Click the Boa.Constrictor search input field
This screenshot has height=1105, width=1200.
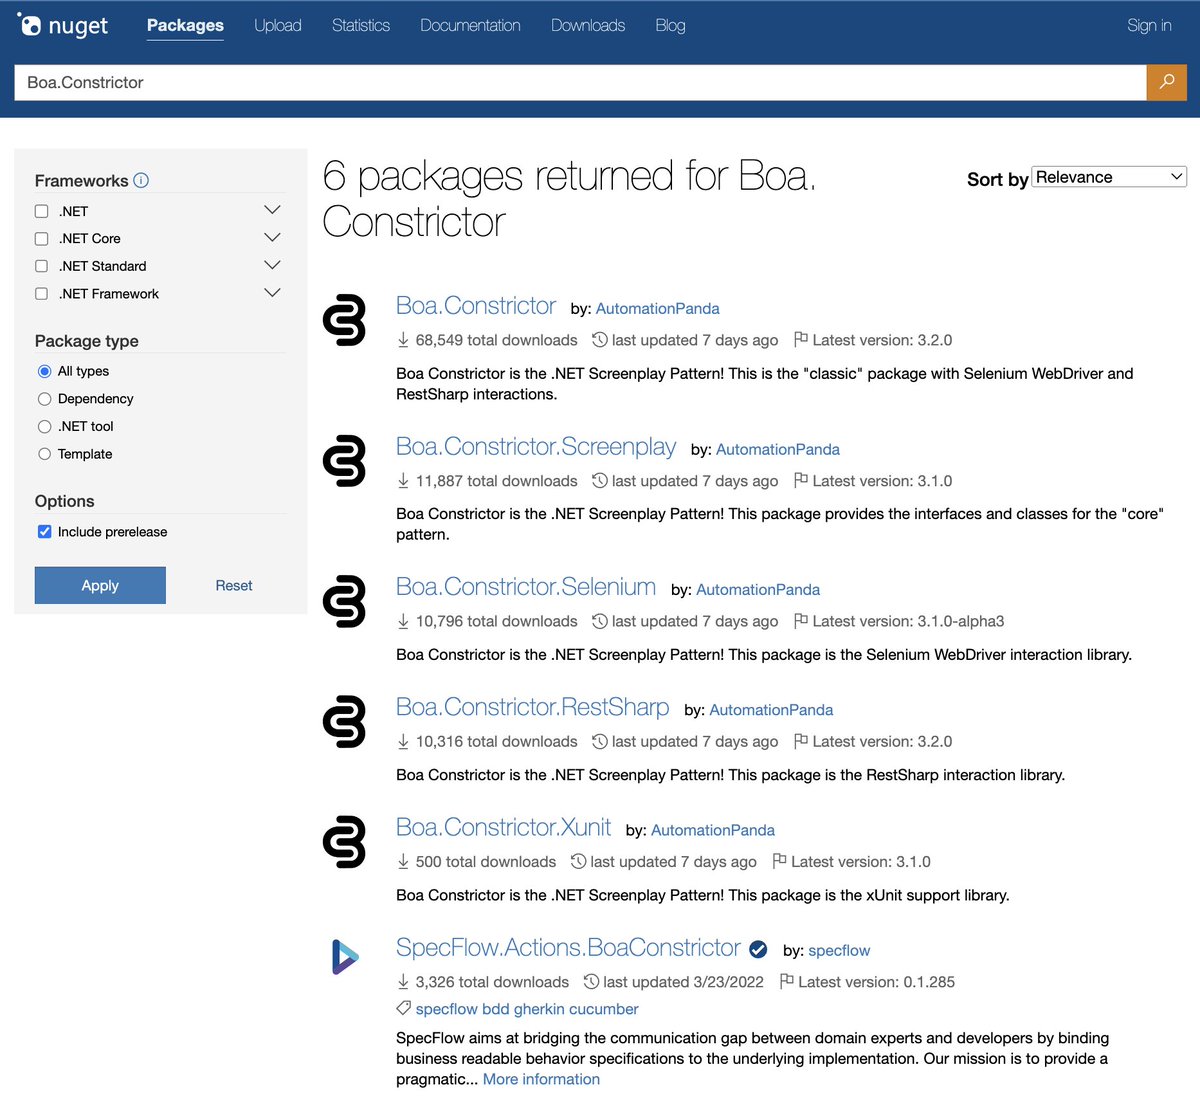click(x=580, y=82)
